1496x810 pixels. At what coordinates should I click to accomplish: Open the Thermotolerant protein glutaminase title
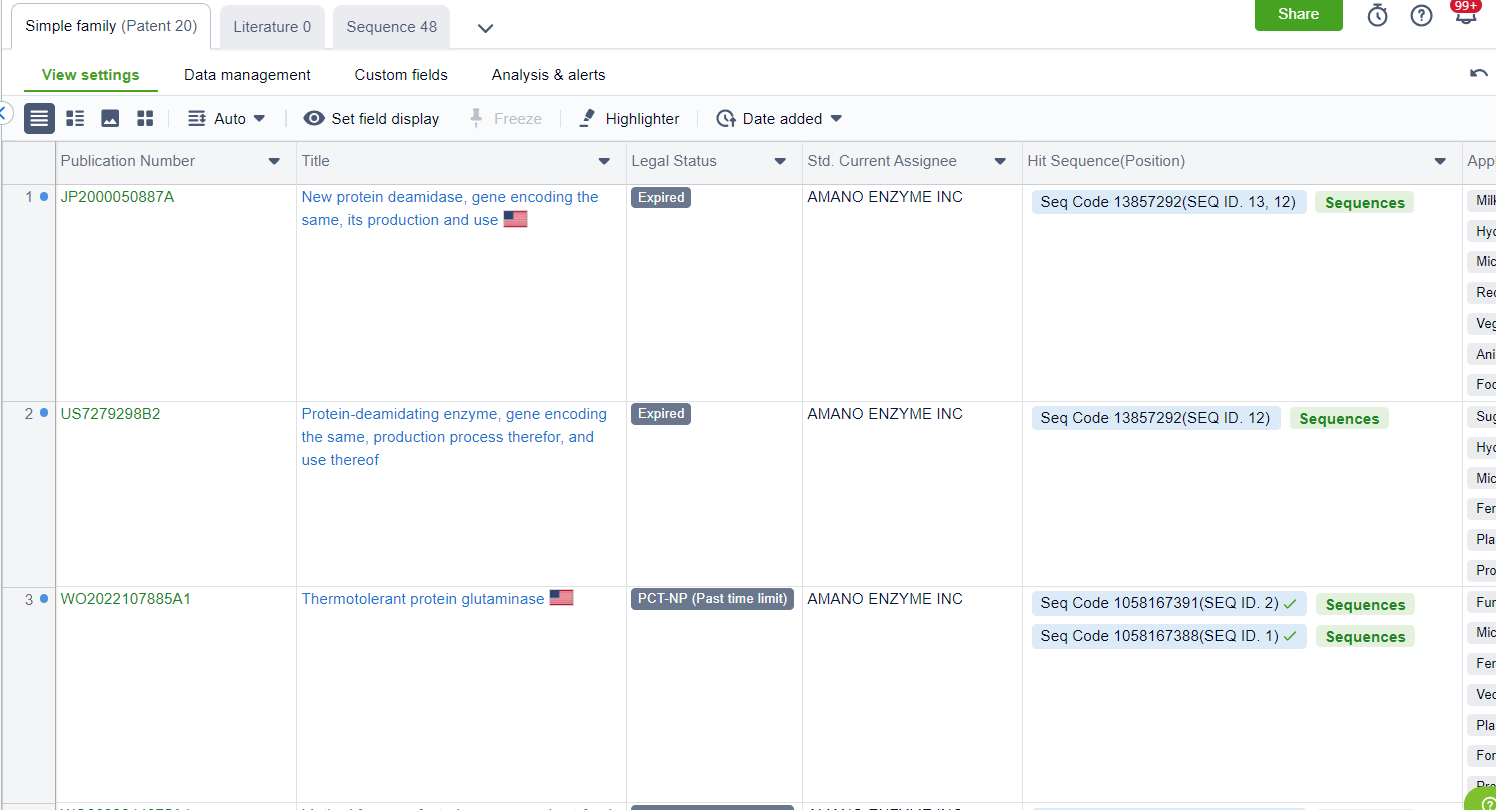pos(423,599)
